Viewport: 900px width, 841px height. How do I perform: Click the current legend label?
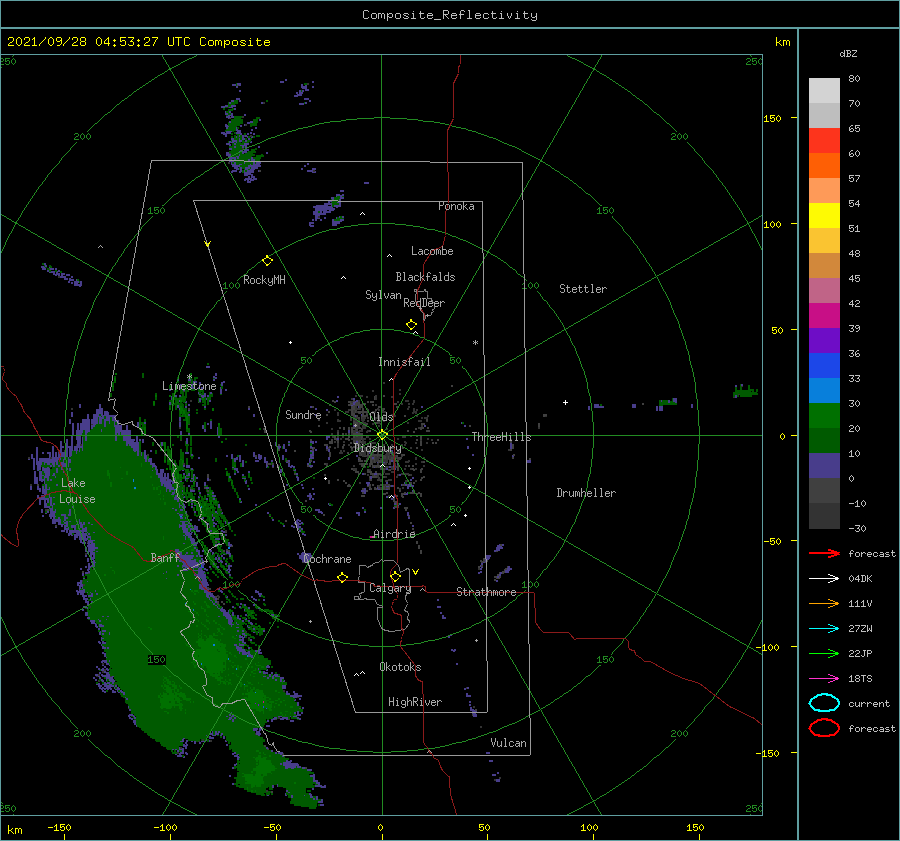pyautogui.click(x=868, y=703)
